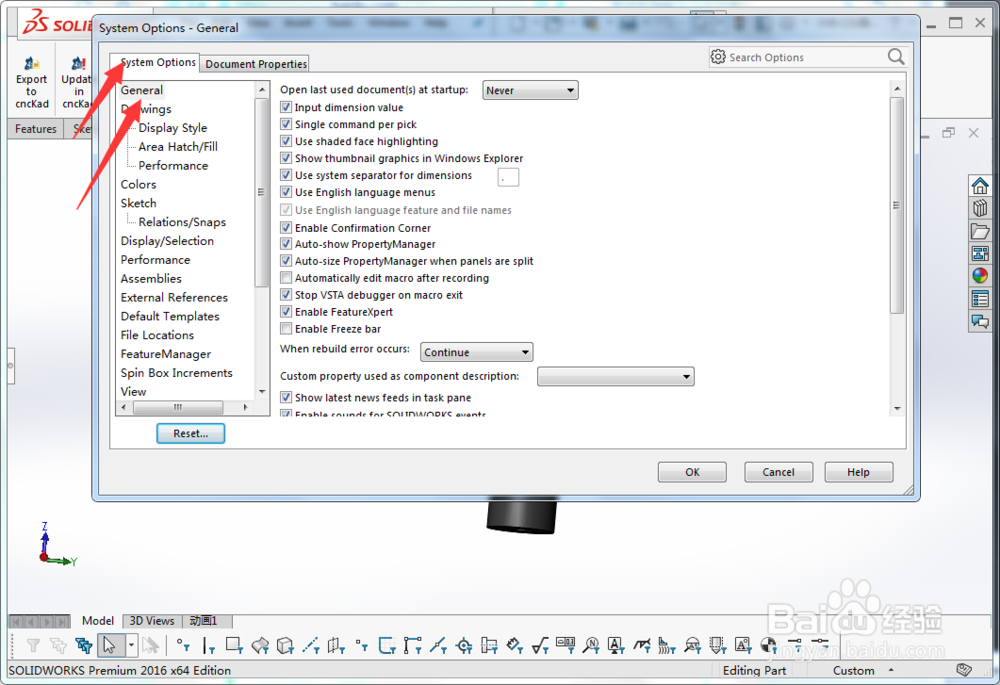This screenshot has height=685, width=1000.
Task: Click the tag icon in status bar
Action: (x=964, y=670)
